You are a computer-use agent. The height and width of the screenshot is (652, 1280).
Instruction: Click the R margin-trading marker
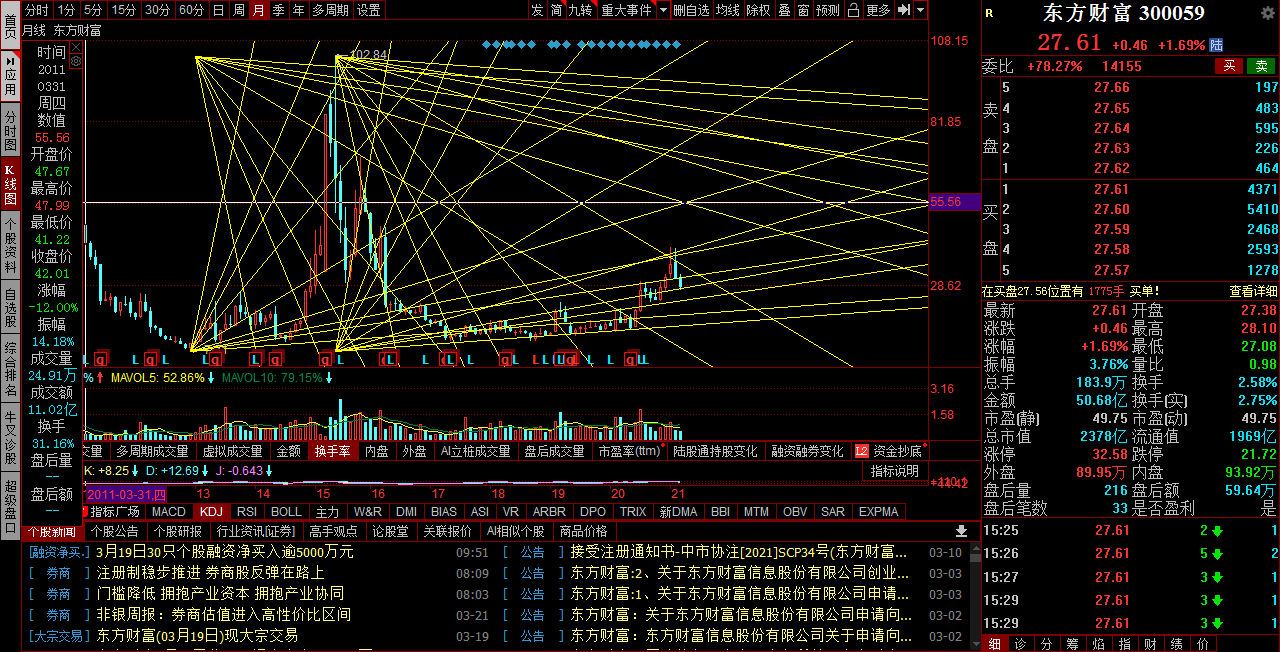pos(990,13)
